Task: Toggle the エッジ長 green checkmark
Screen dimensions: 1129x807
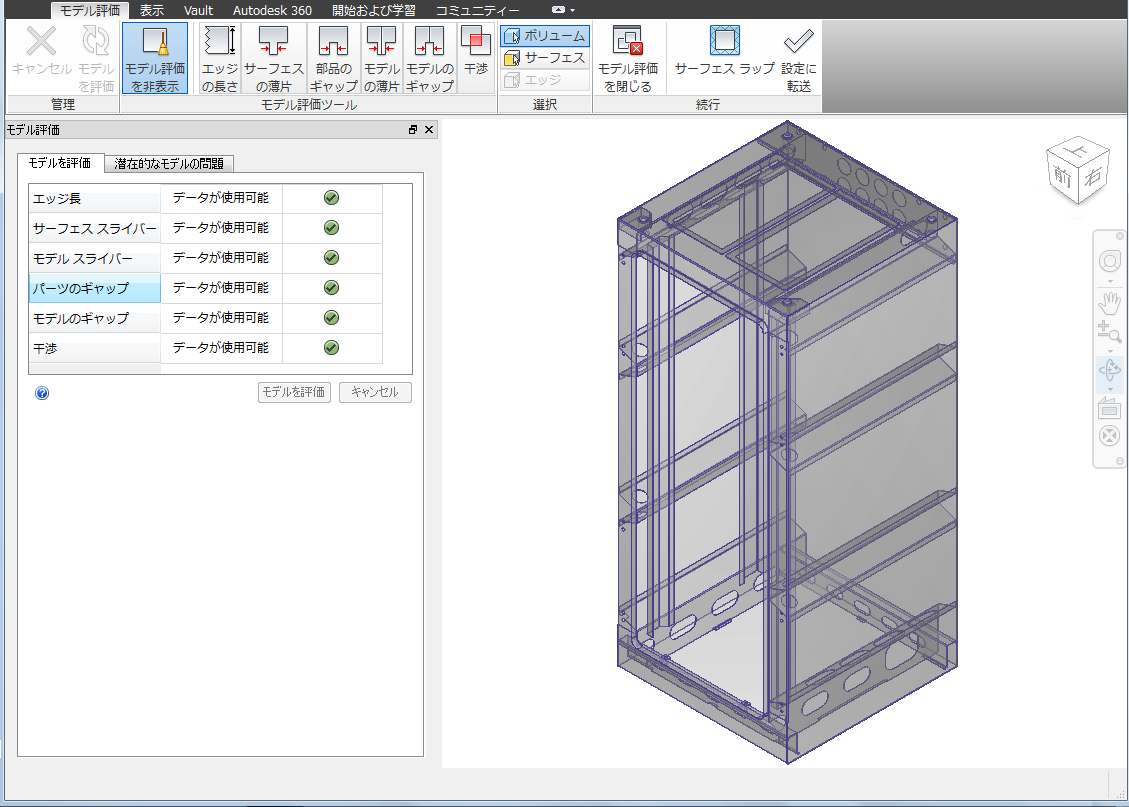Action: click(x=331, y=197)
